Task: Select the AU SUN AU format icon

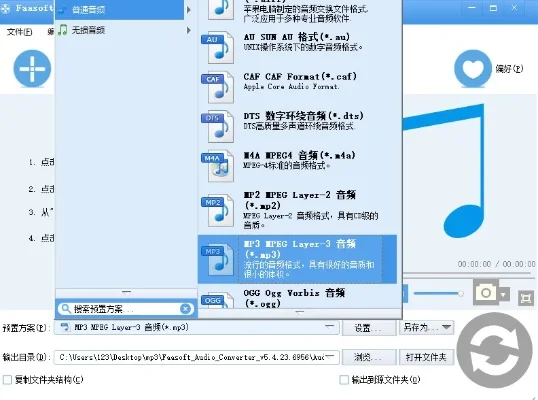Action: point(219,48)
